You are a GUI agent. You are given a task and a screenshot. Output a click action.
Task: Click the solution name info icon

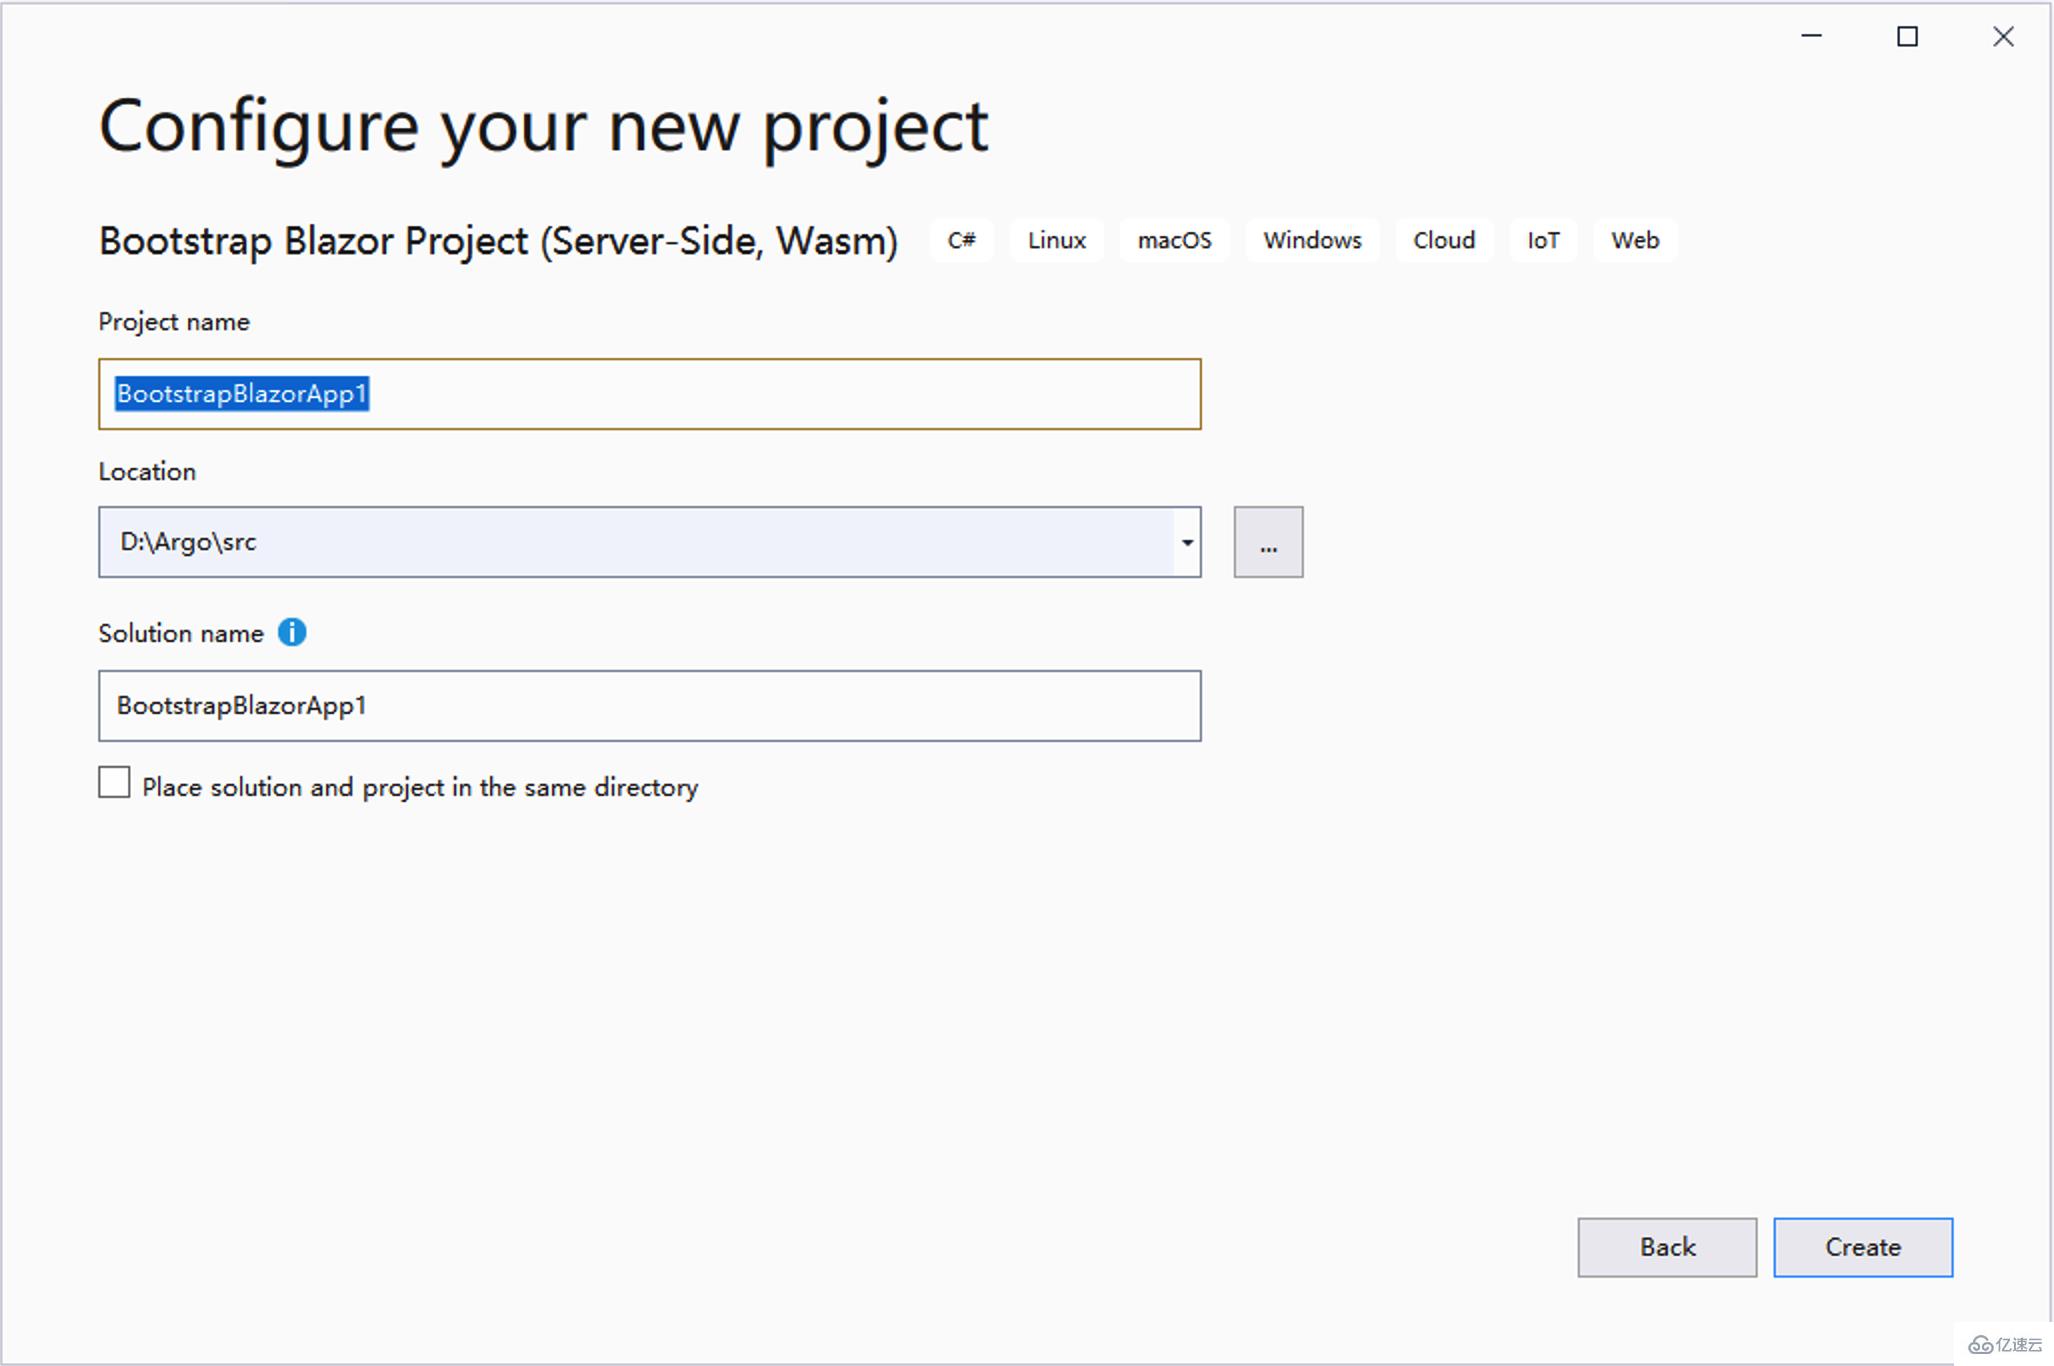tap(294, 631)
